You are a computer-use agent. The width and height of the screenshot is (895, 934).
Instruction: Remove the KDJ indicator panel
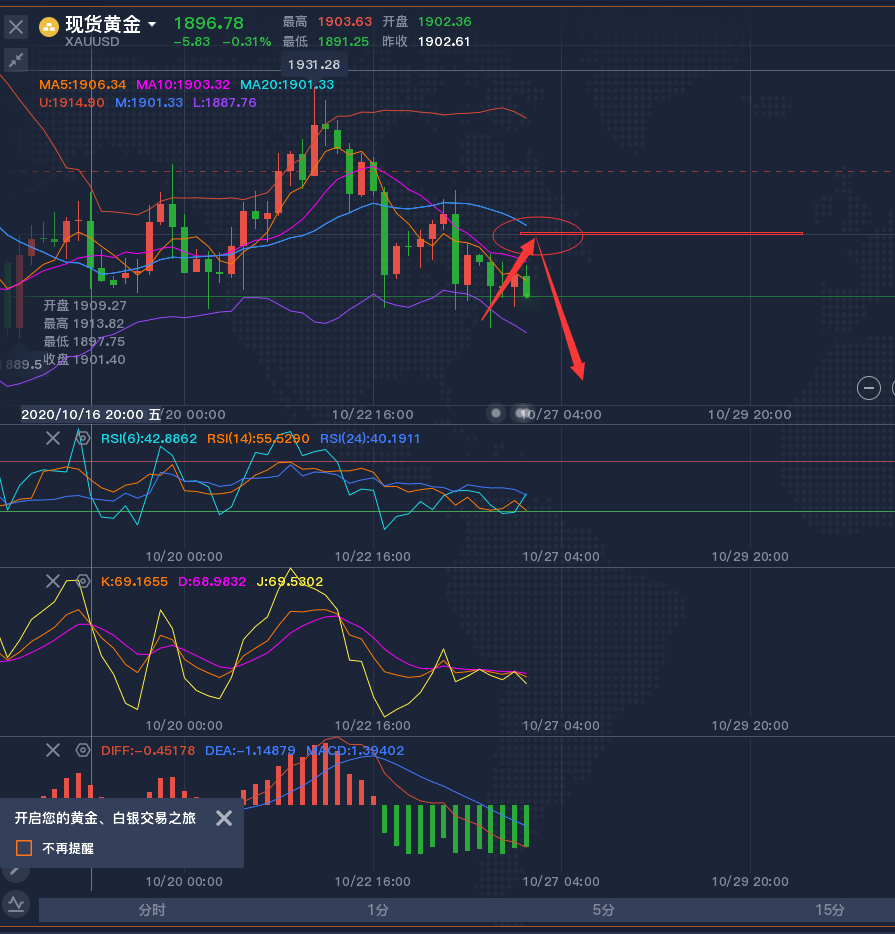click(x=53, y=581)
